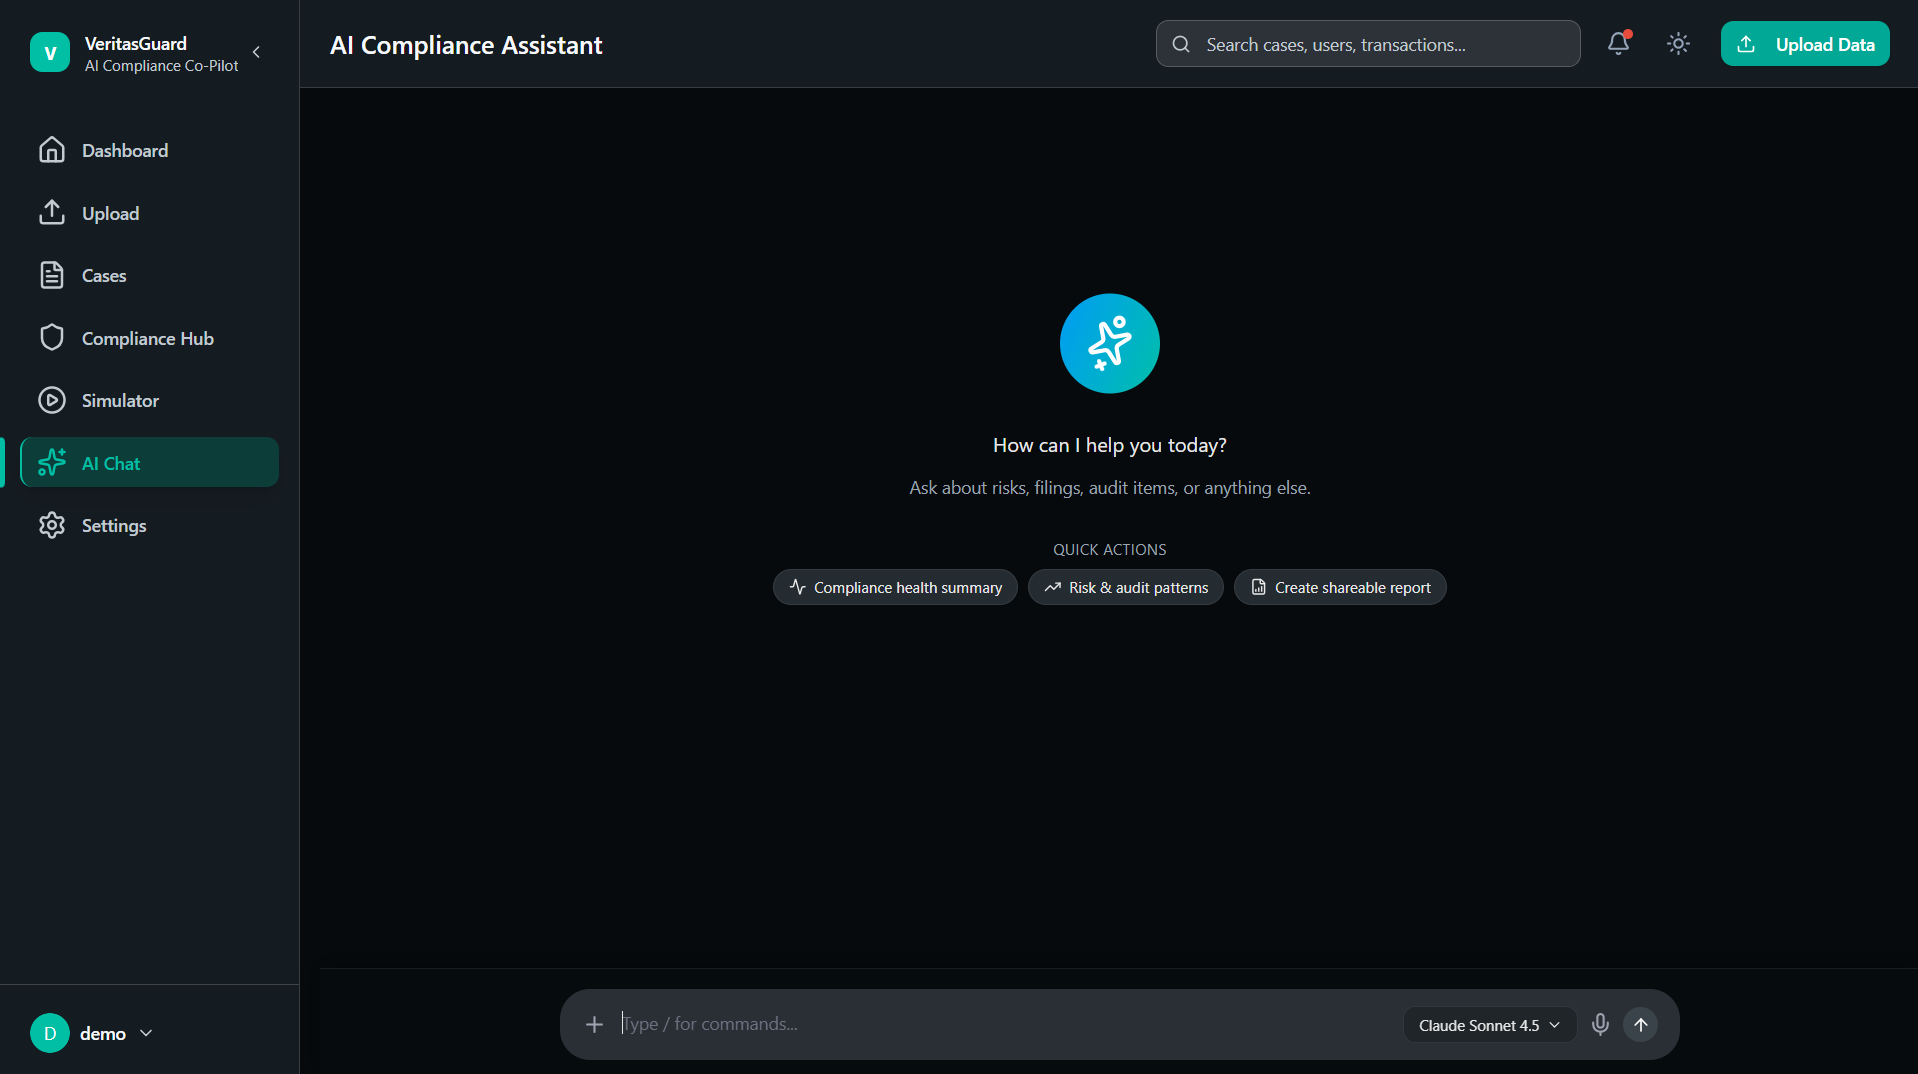The height and width of the screenshot is (1074, 1918).
Task: Click the demo user avatar
Action: pos(50,1033)
